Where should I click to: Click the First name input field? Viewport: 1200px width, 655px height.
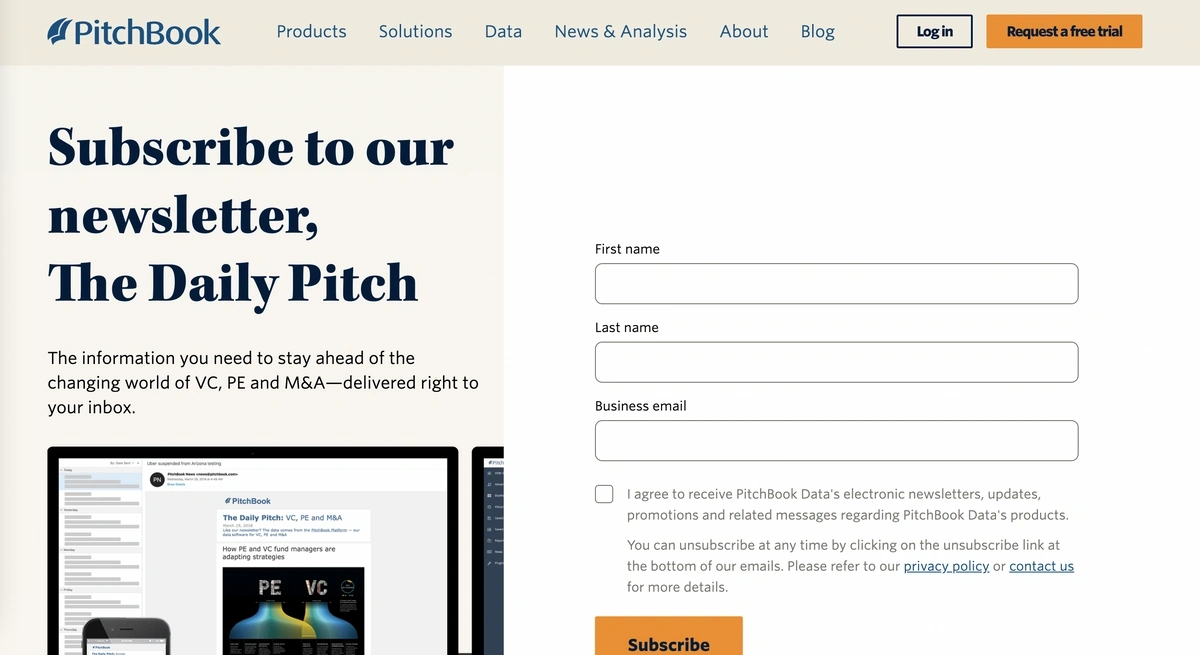836,283
